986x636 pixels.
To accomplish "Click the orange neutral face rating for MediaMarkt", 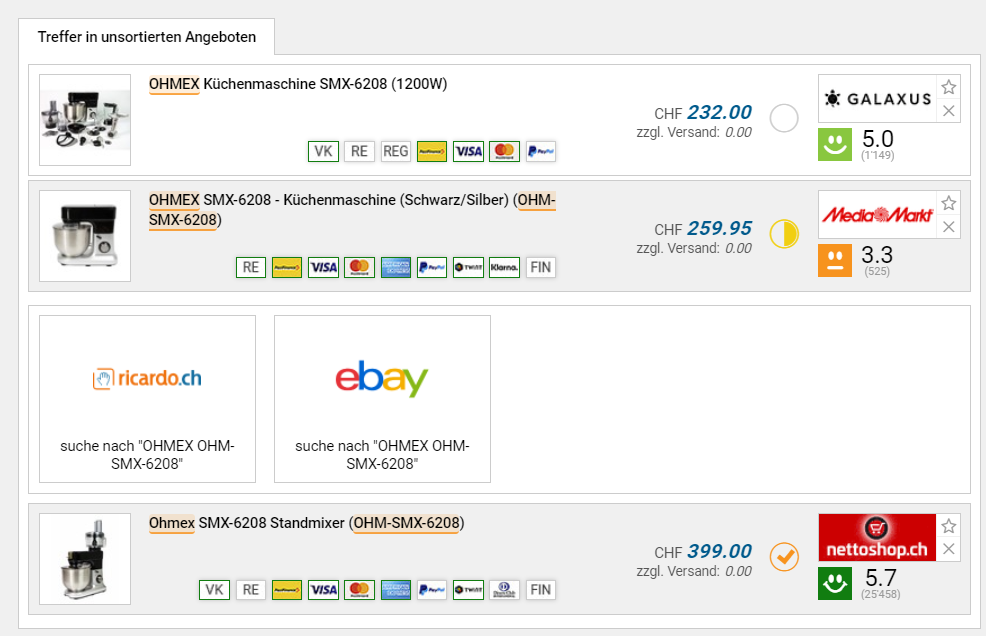I will (x=835, y=261).
